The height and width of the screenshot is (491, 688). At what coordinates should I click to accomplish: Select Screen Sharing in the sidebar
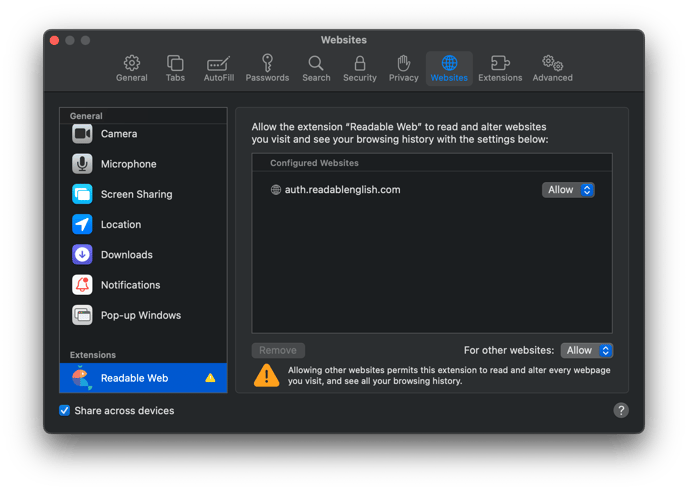coord(143,194)
